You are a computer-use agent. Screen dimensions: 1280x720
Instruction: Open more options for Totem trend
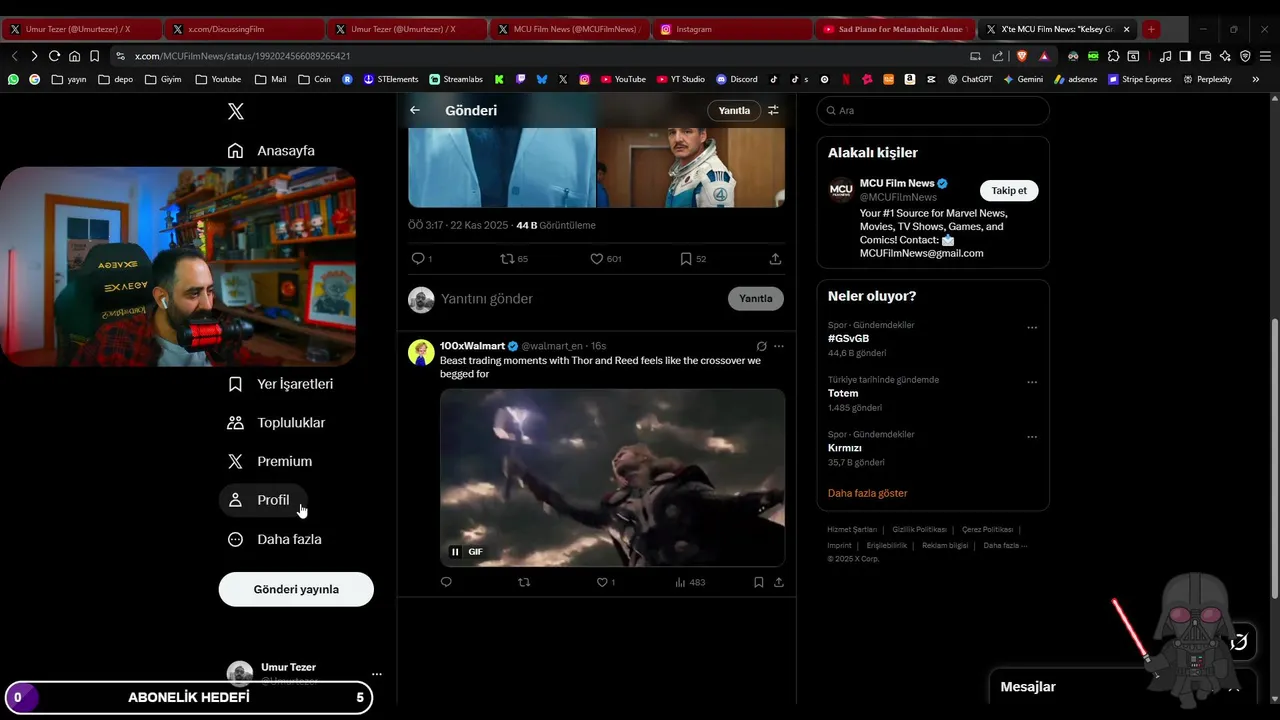click(1032, 382)
